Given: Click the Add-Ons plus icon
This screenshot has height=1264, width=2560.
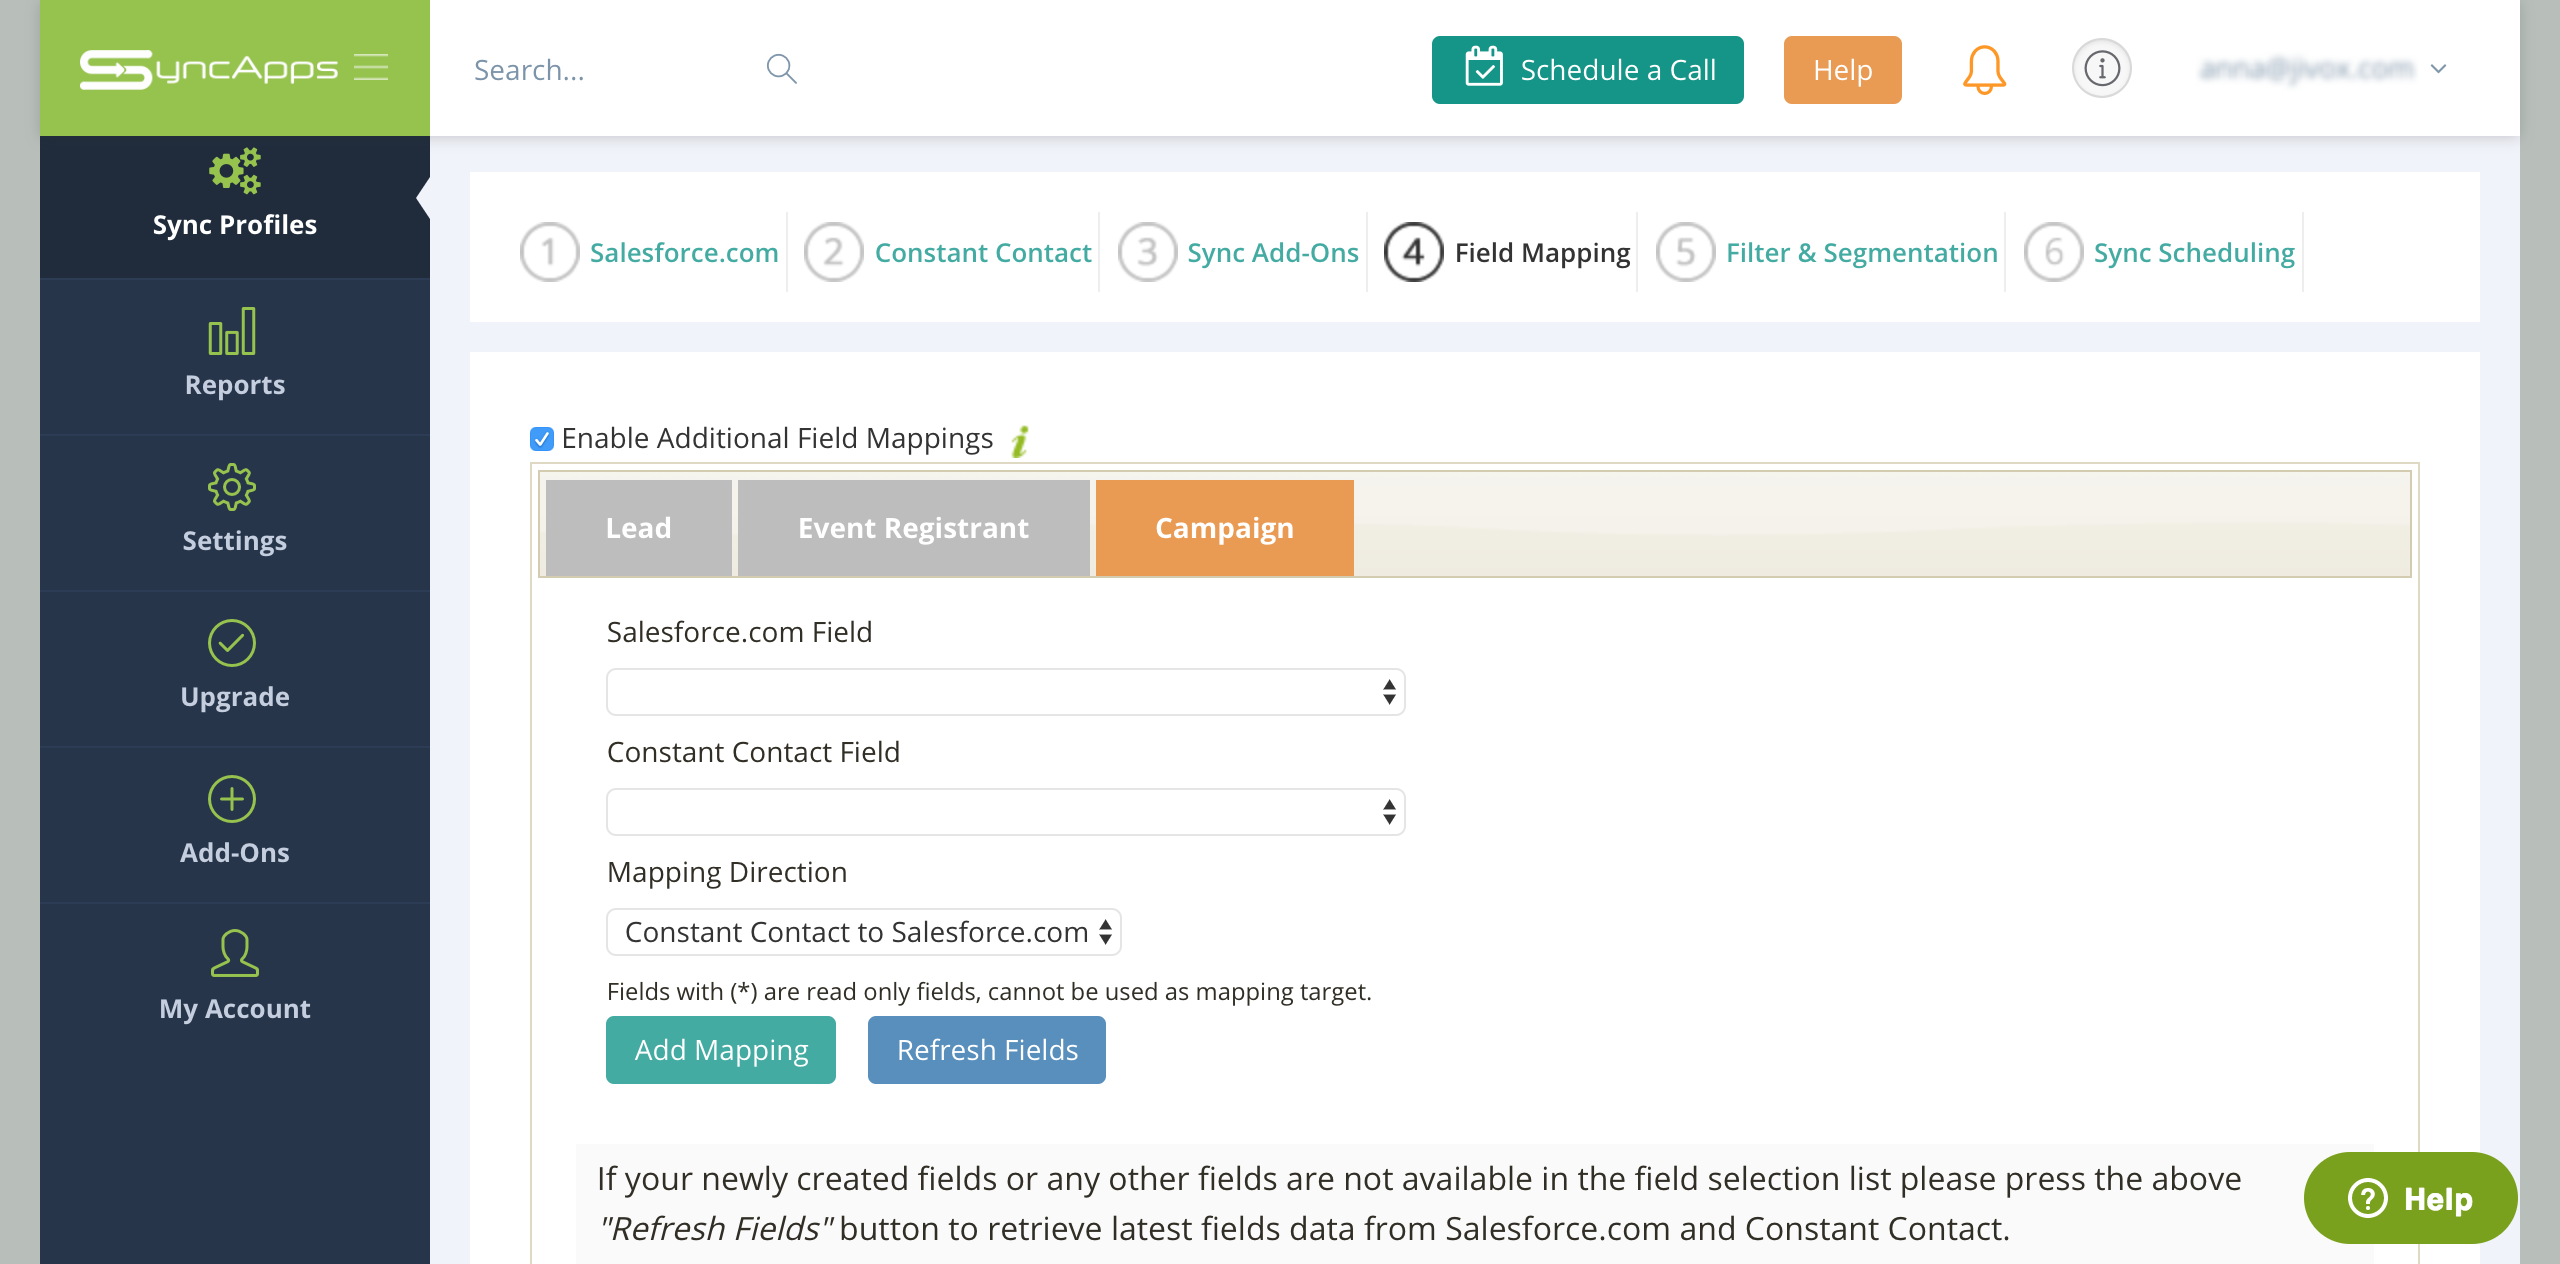Looking at the screenshot, I should coord(232,799).
